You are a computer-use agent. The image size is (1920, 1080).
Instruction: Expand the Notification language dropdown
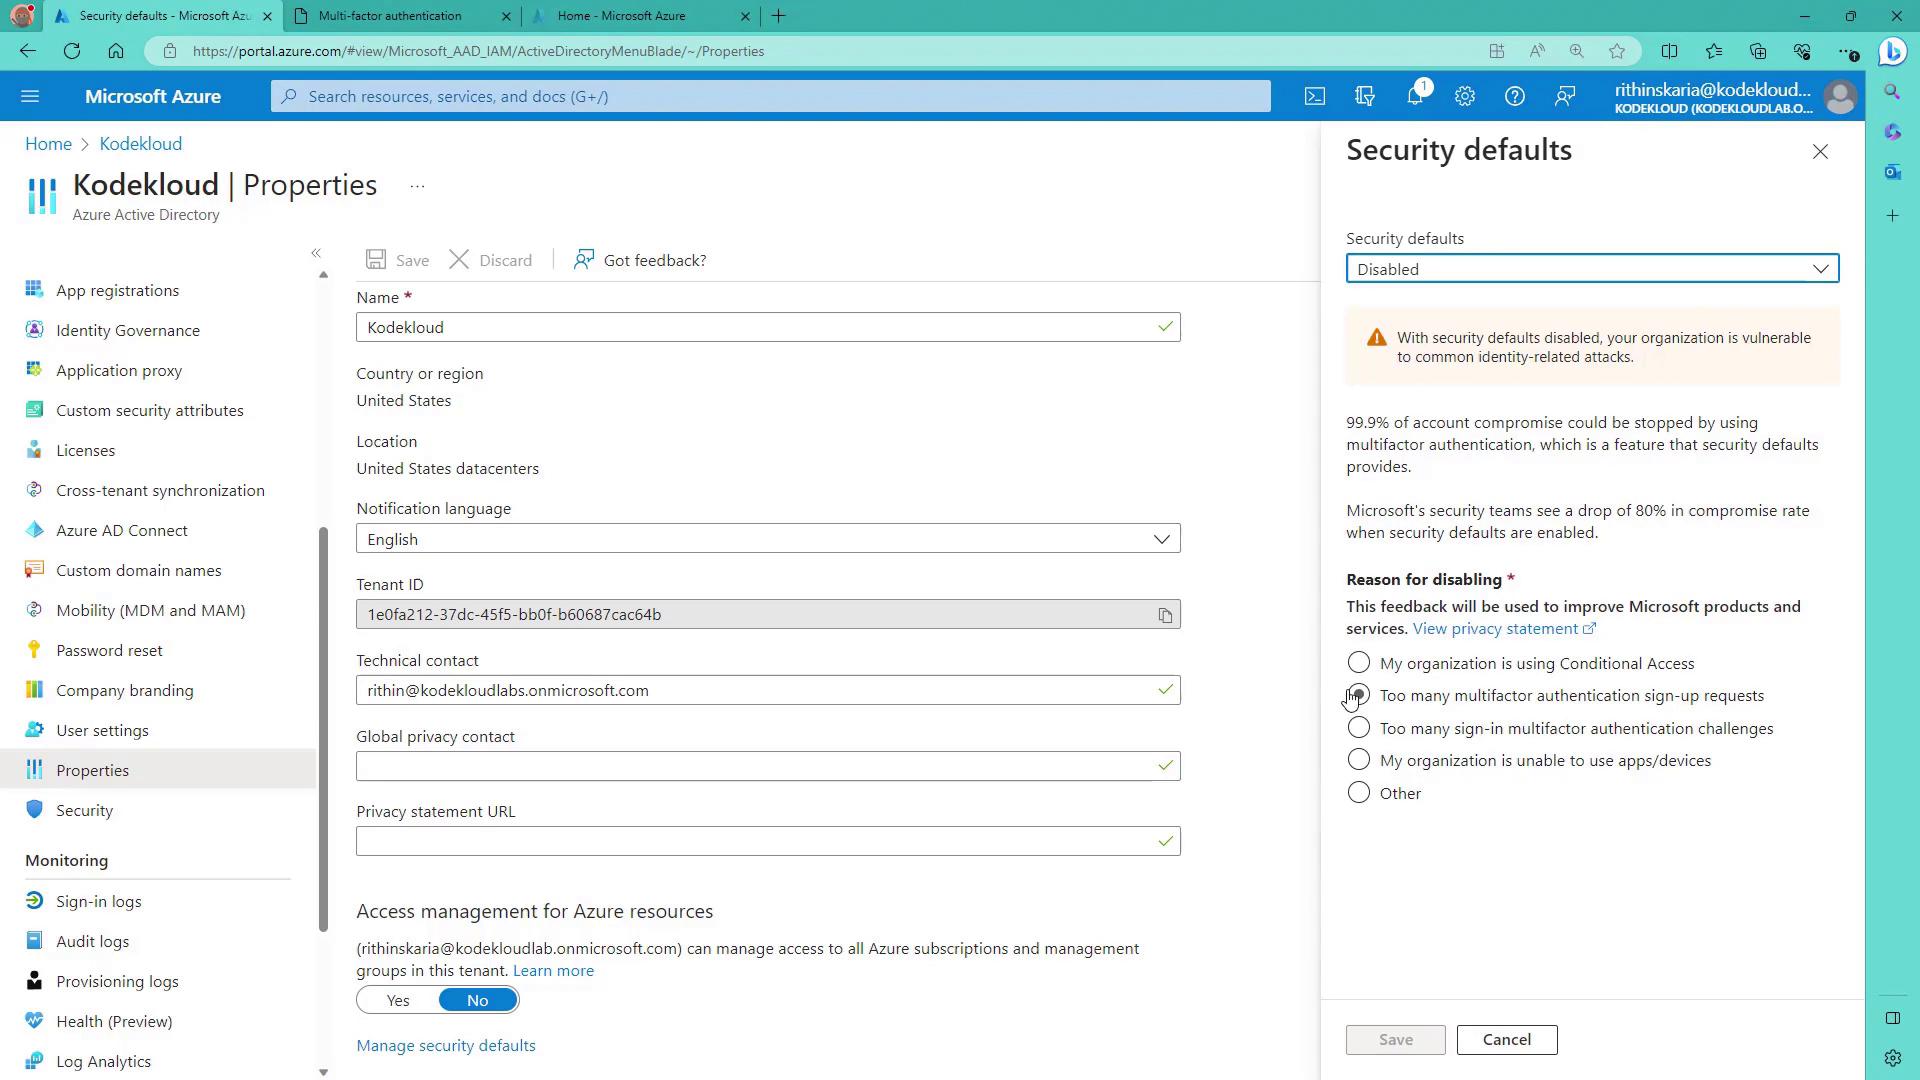pos(768,539)
